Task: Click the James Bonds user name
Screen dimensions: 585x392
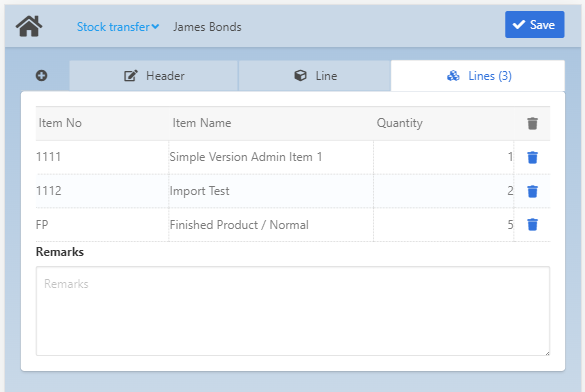Action: click(x=207, y=27)
